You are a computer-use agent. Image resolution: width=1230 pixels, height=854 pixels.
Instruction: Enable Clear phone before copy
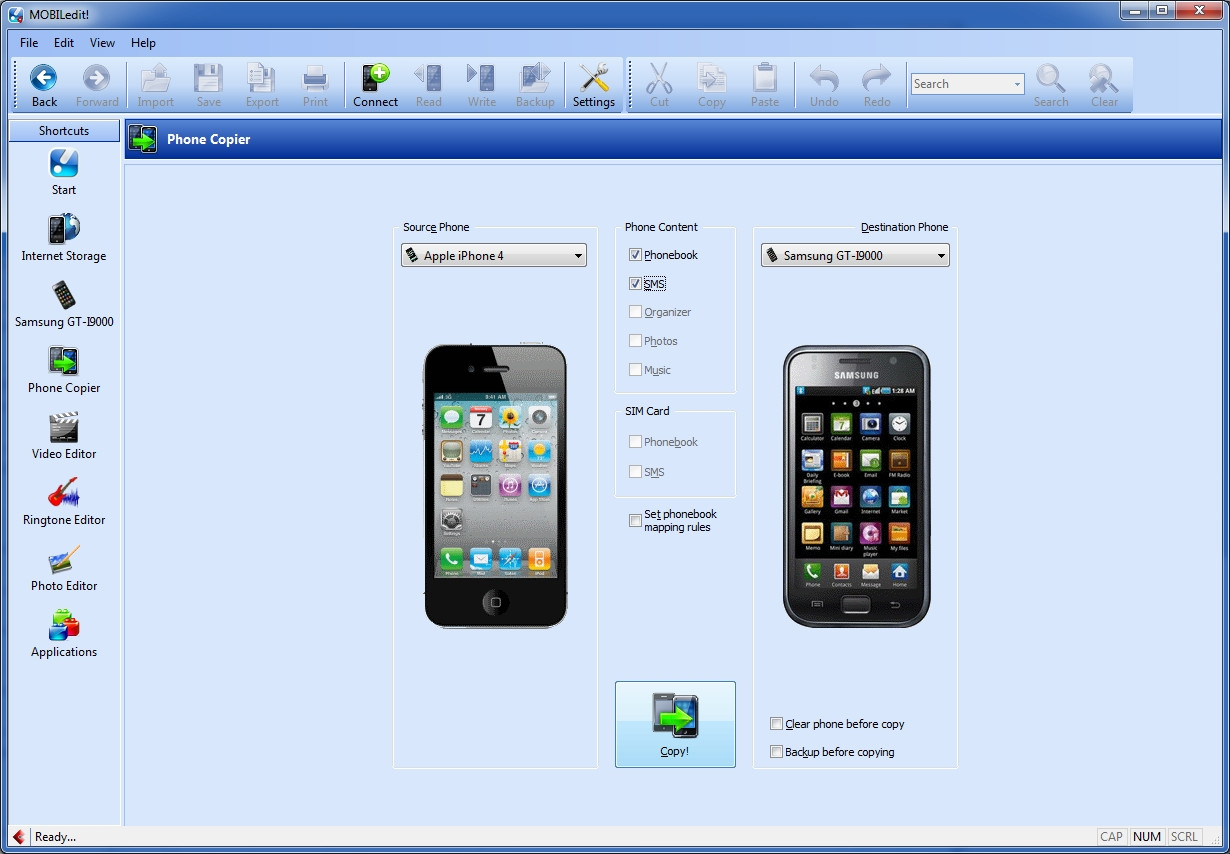[x=776, y=724]
